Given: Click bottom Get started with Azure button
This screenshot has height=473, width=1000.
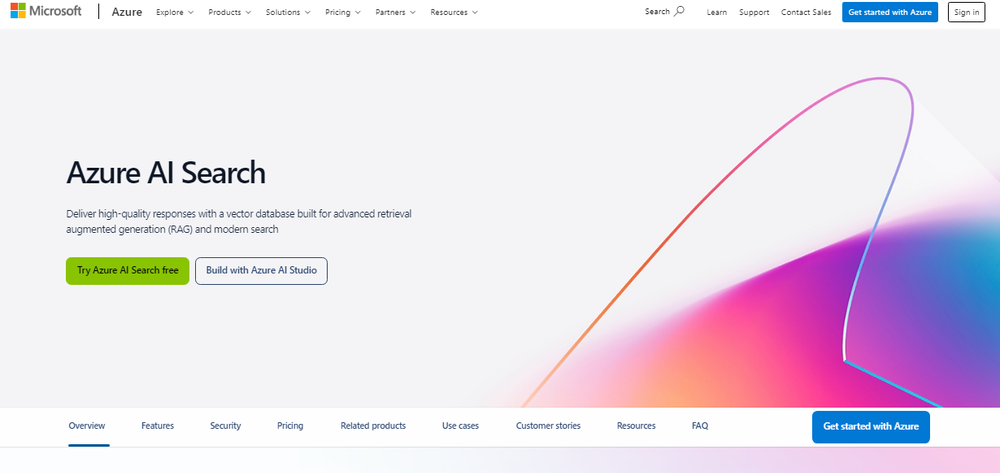Looking at the screenshot, I should click(x=871, y=426).
